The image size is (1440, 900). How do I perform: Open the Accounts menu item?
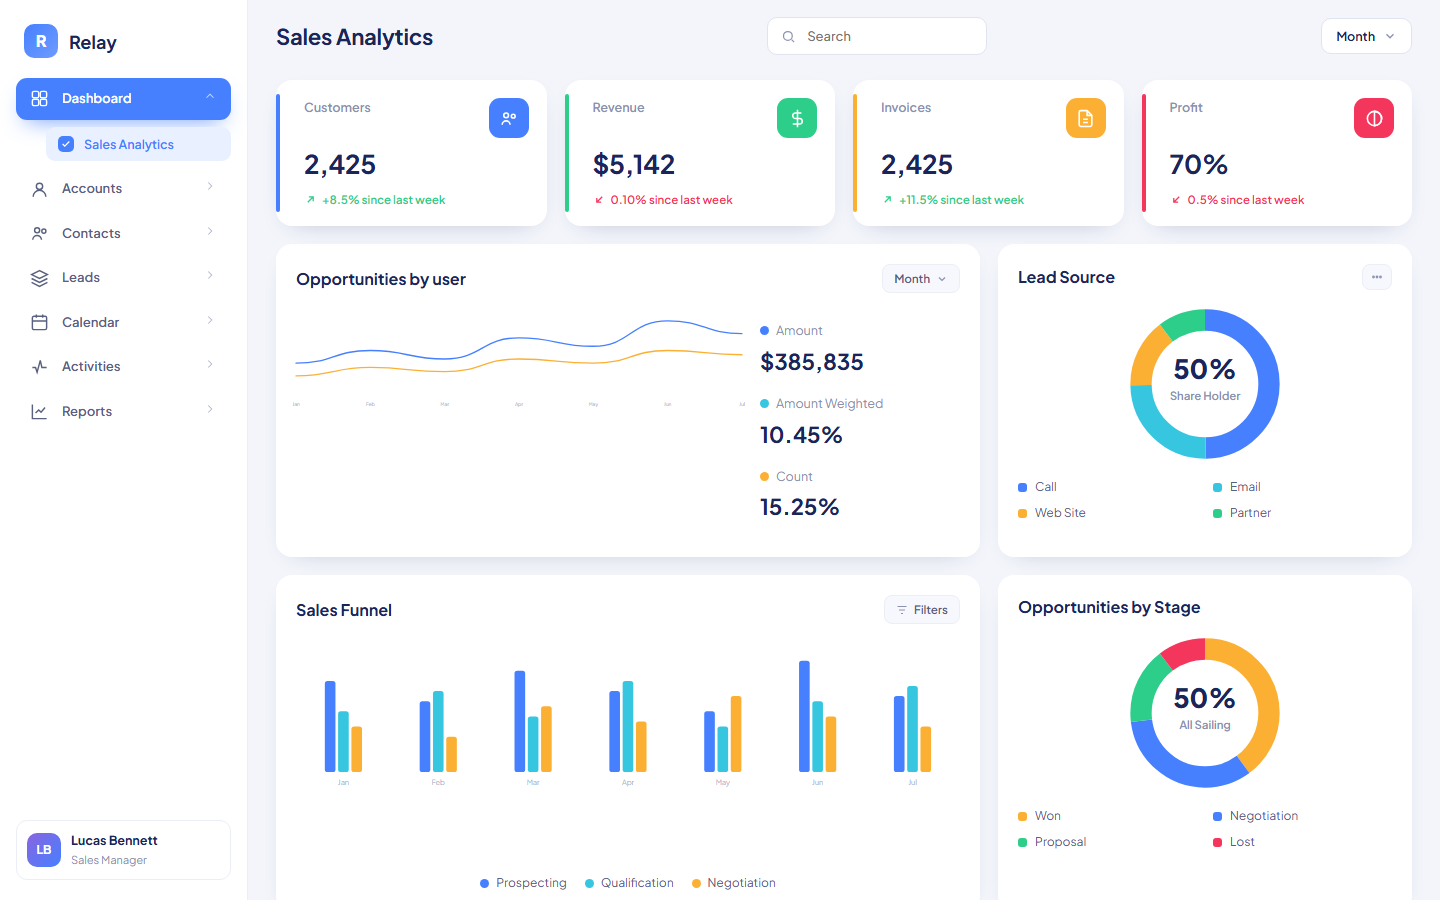[x=123, y=189]
